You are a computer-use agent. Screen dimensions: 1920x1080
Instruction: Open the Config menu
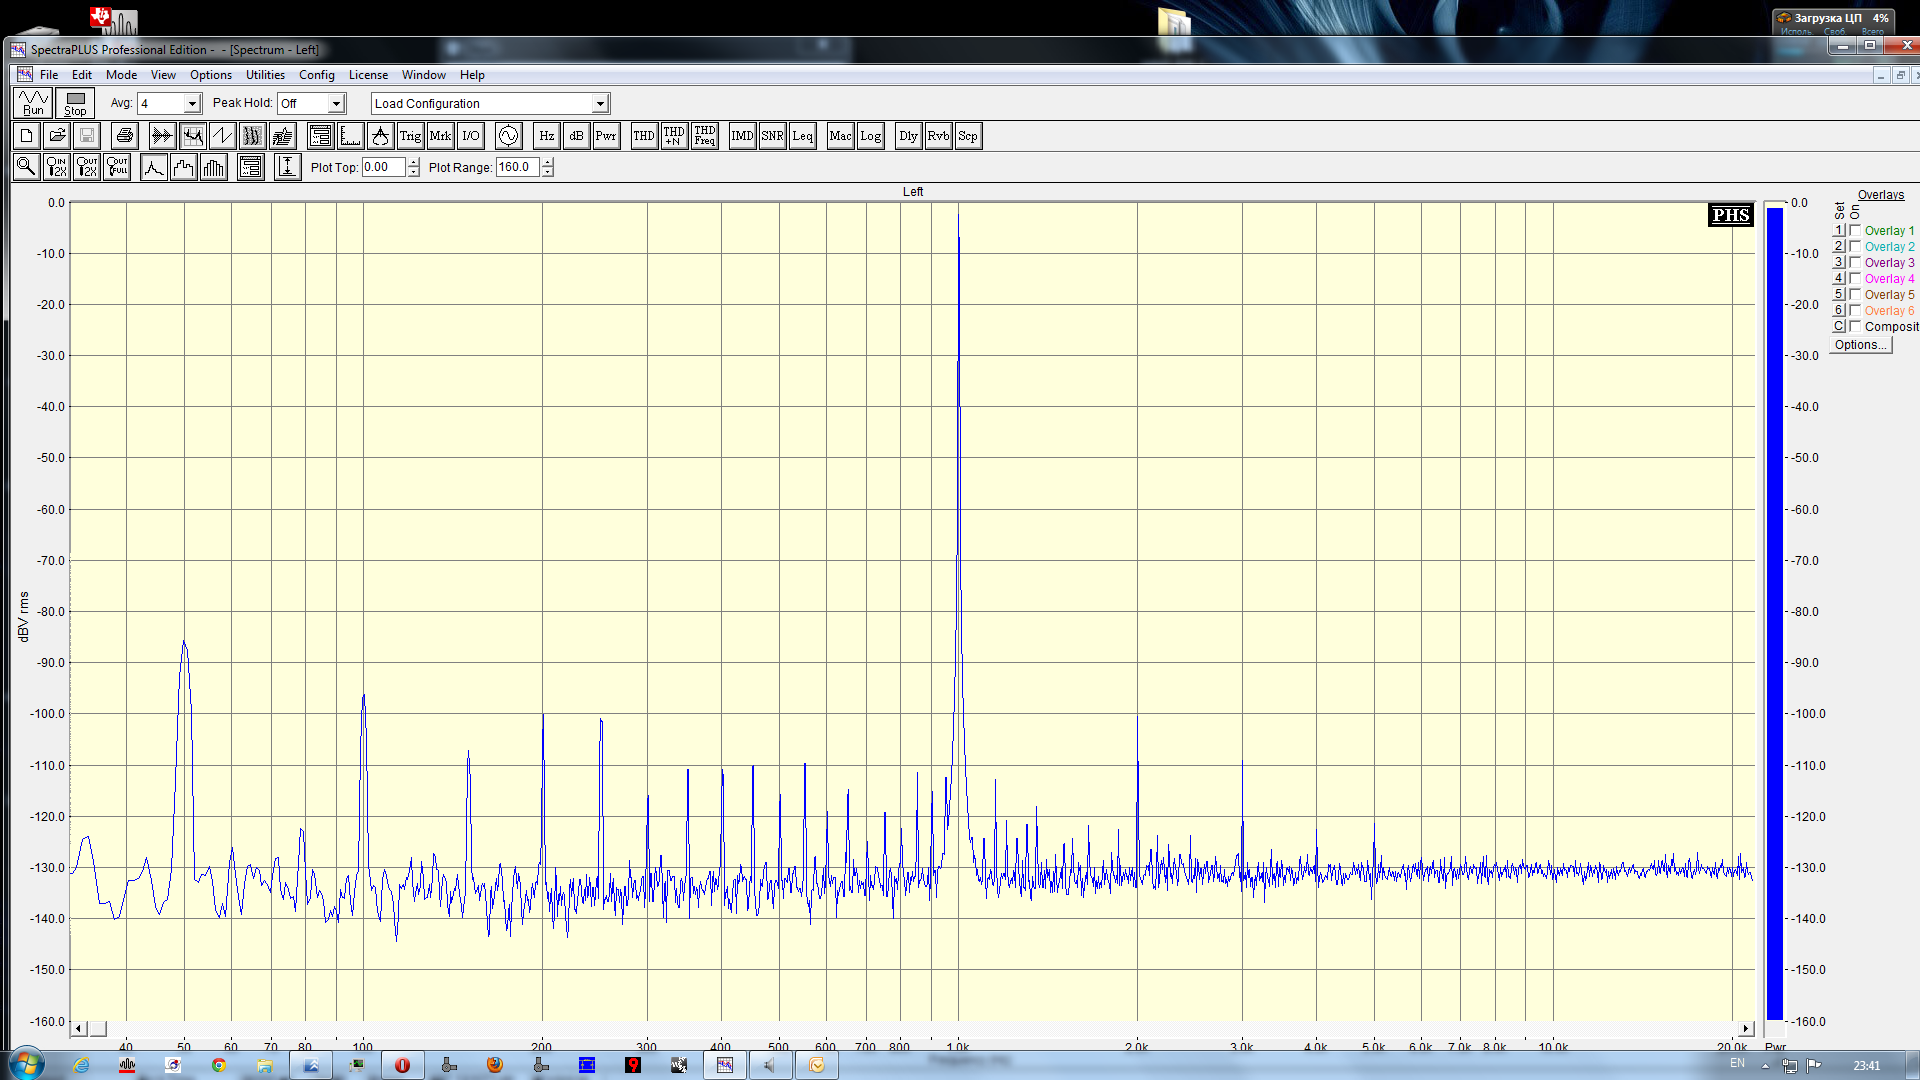pyautogui.click(x=317, y=75)
